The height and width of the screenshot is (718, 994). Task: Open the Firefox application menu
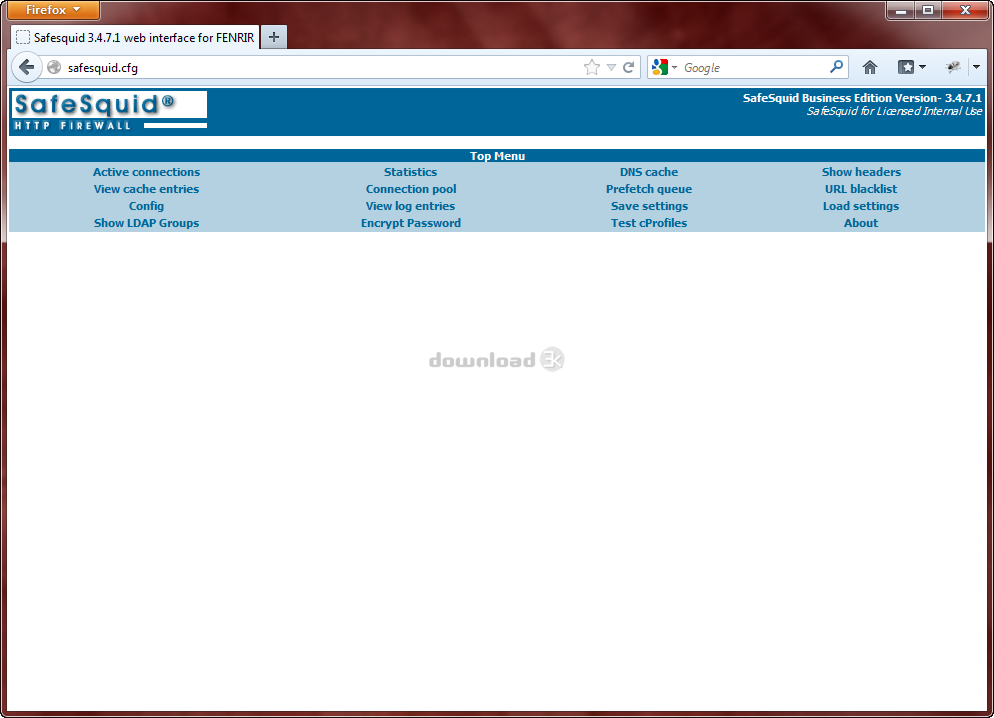[x=54, y=10]
